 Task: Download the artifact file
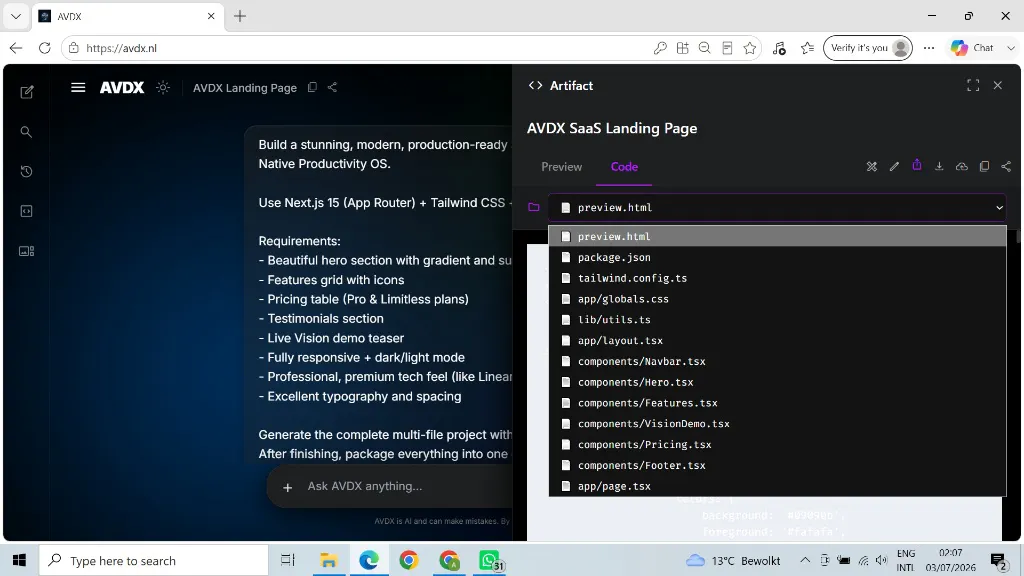pyautogui.click(x=939, y=167)
